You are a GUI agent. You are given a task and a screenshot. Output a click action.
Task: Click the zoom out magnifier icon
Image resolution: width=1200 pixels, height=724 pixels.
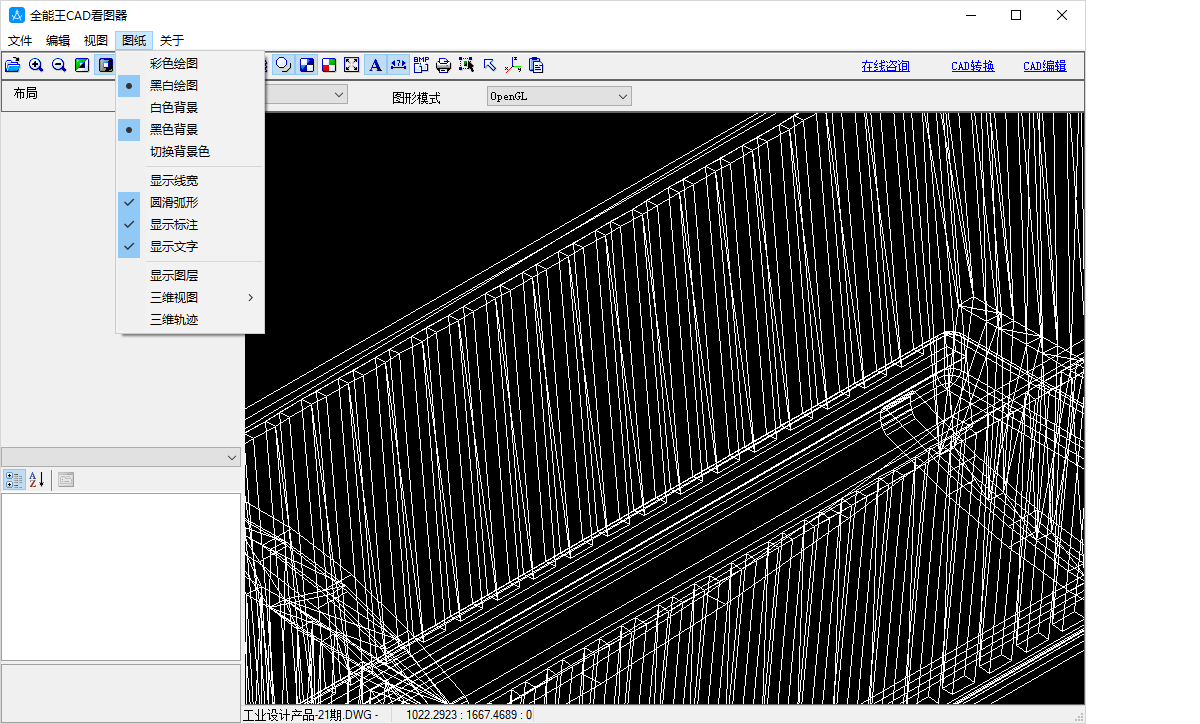(59, 65)
